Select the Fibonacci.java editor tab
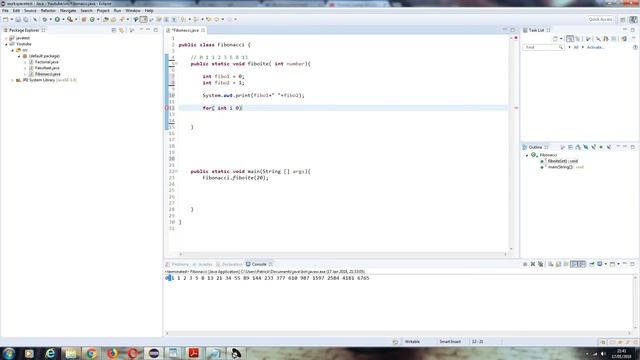The width and height of the screenshot is (640, 360). click(x=185, y=30)
